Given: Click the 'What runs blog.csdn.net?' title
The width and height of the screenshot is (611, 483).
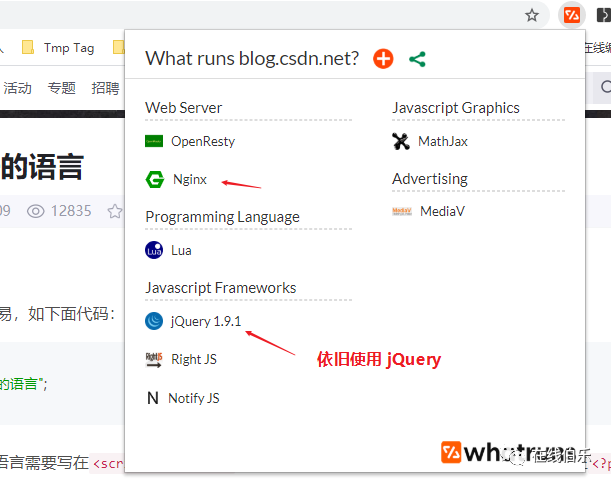Looking at the screenshot, I should (252, 59).
